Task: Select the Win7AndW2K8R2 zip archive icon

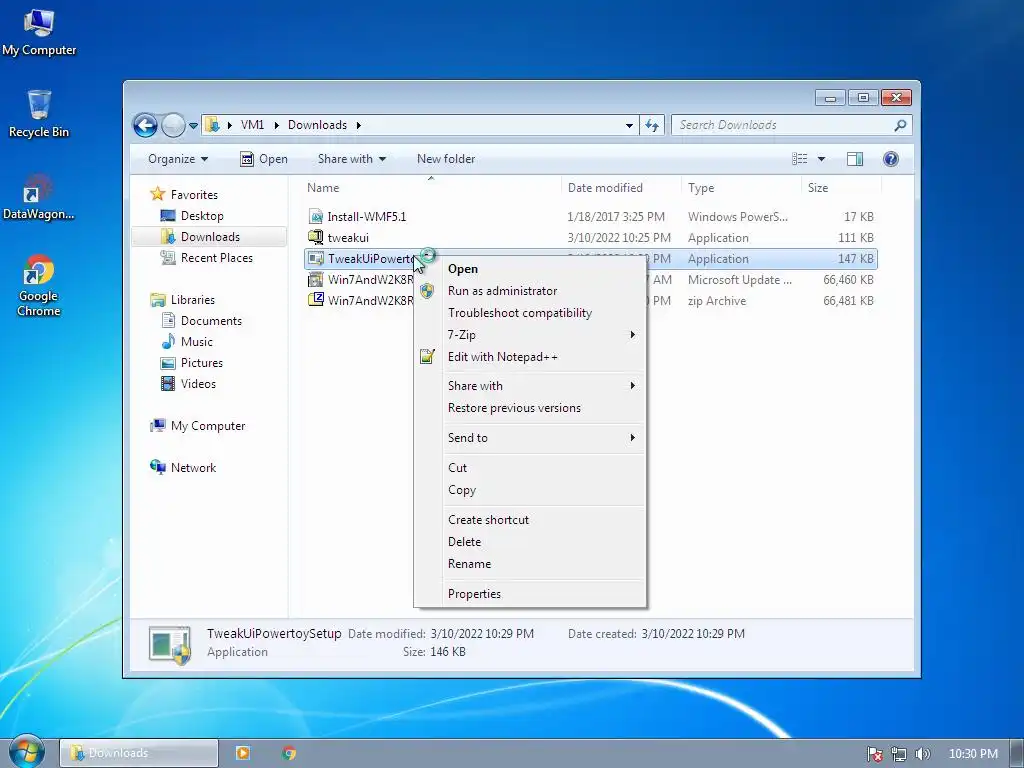Action: (x=315, y=300)
